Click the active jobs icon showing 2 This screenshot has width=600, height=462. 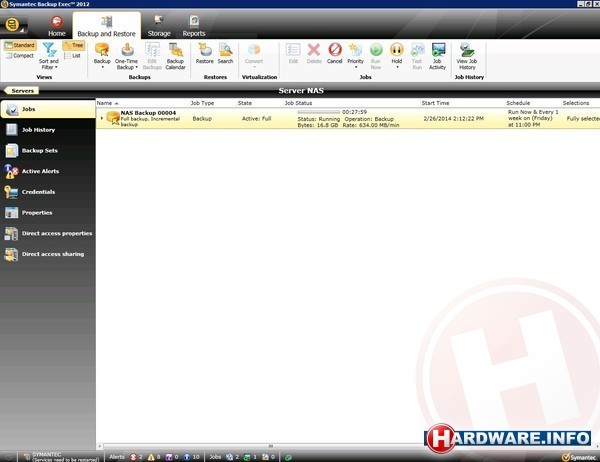pos(229,457)
